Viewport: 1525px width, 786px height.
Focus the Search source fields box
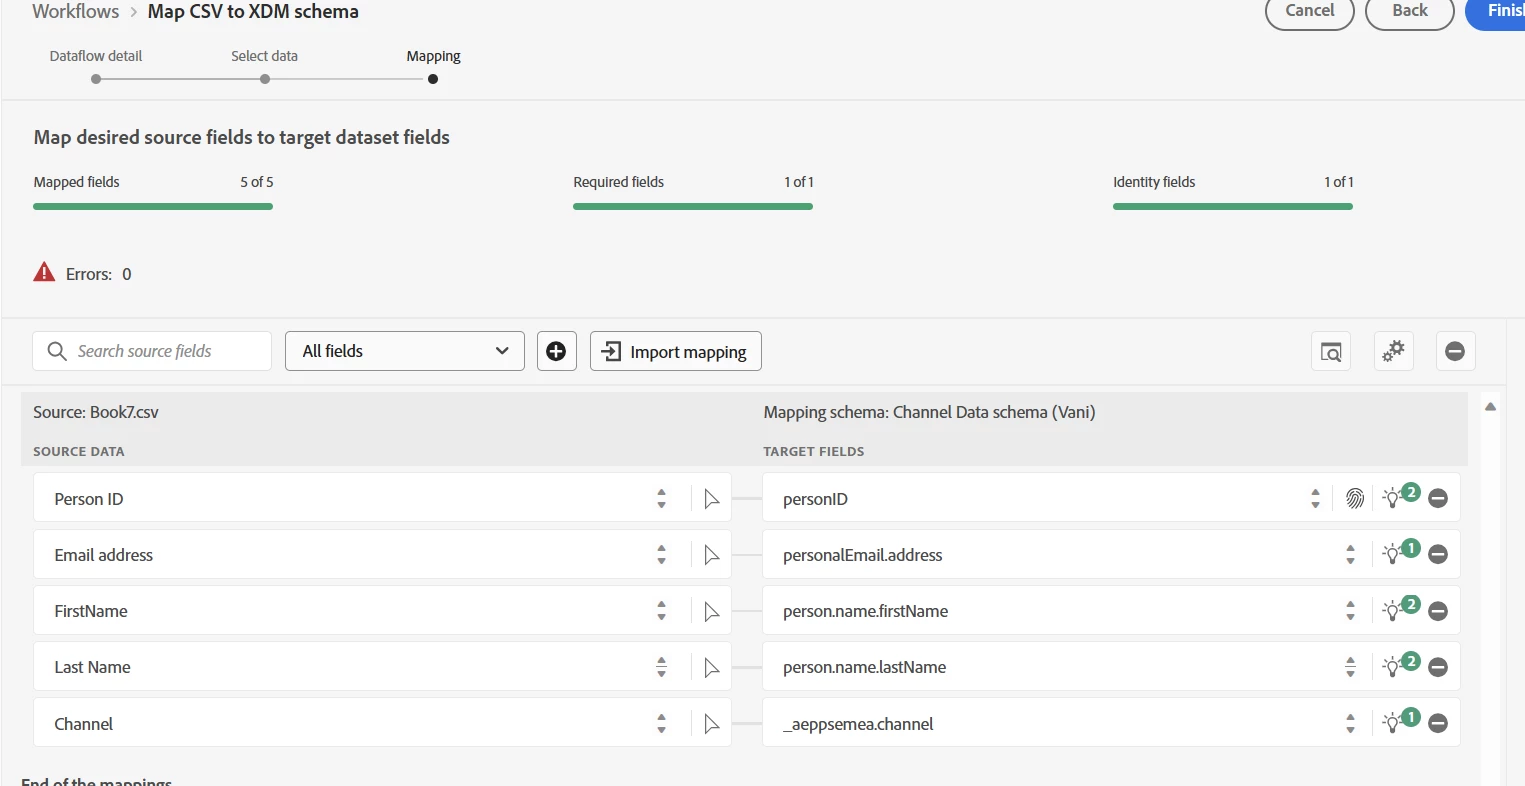(152, 351)
